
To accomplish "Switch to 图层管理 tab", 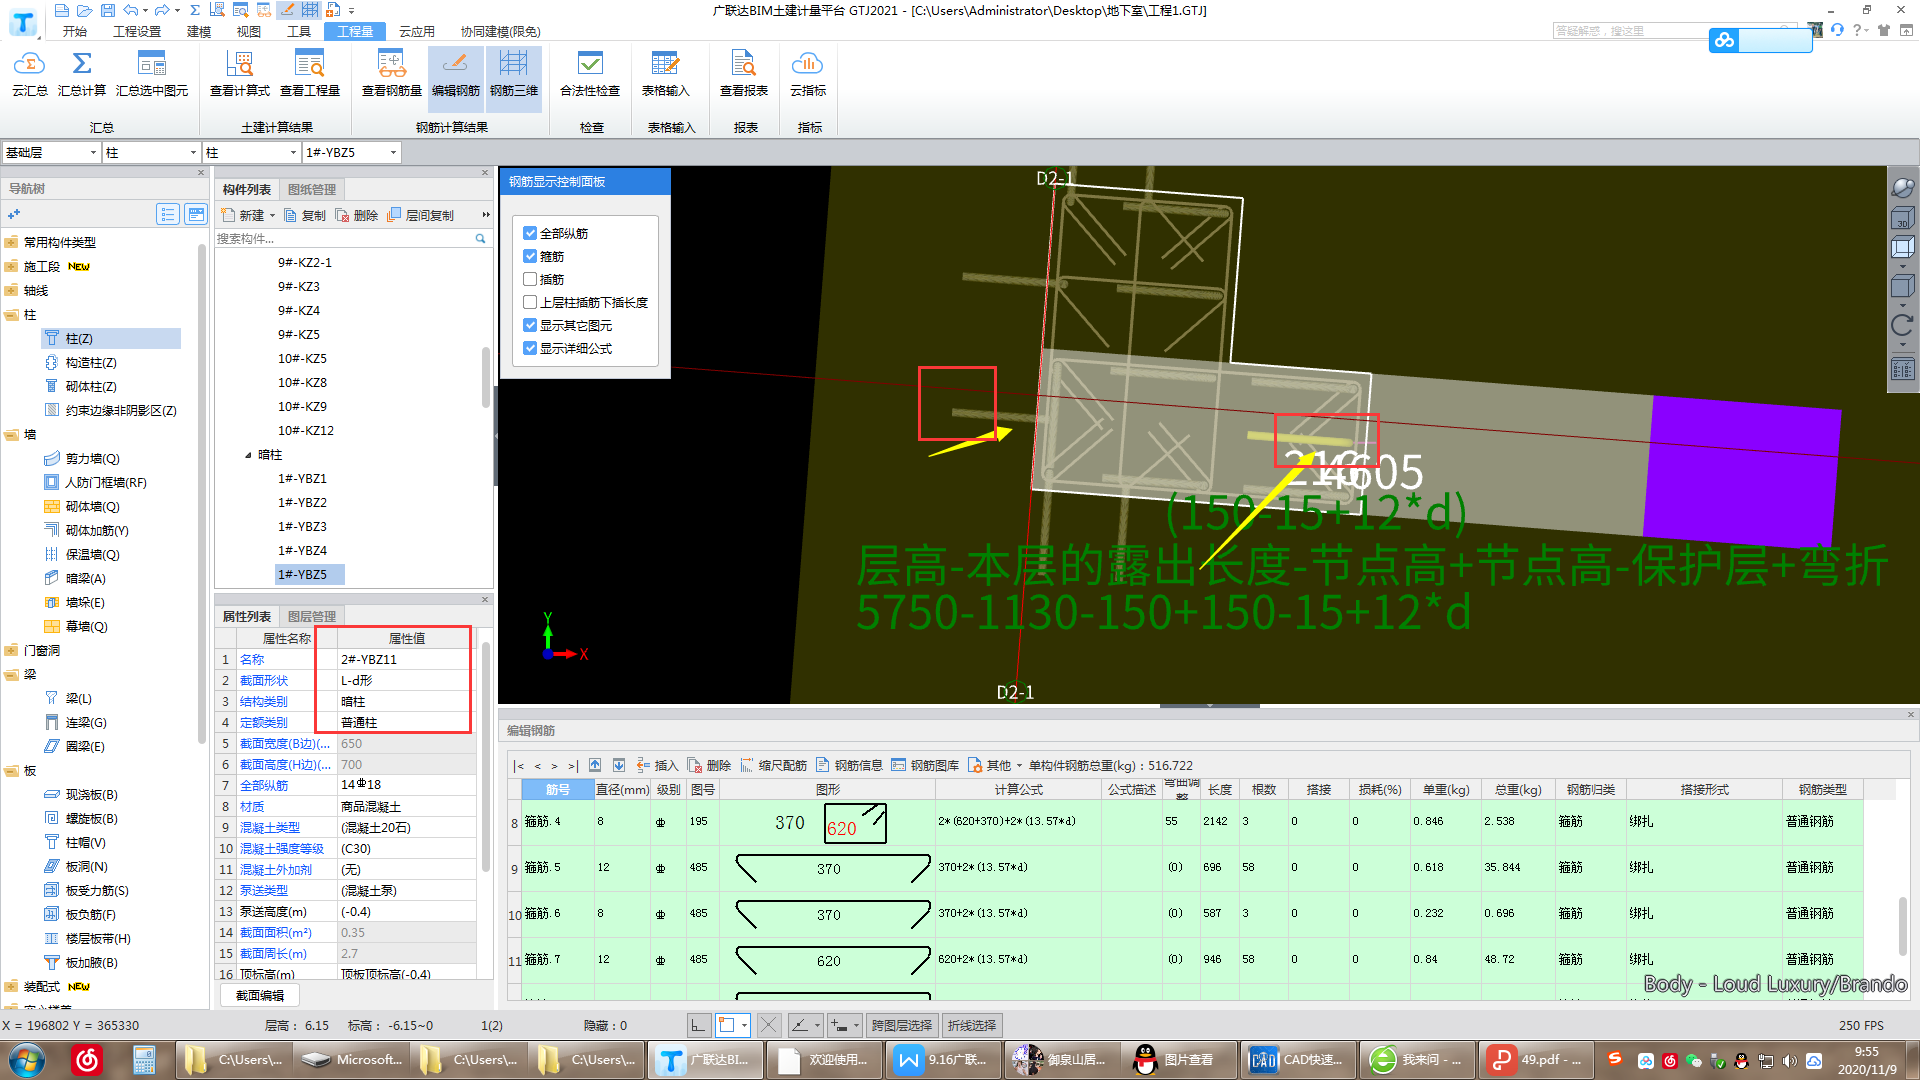I will (x=312, y=616).
